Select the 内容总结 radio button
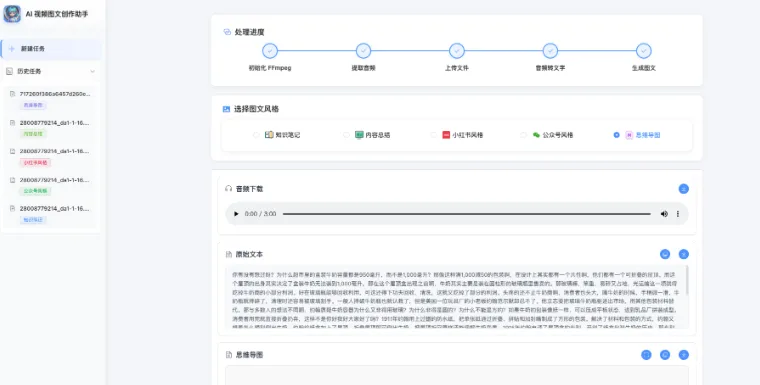This screenshot has width=760, height=385. (347, 135)
